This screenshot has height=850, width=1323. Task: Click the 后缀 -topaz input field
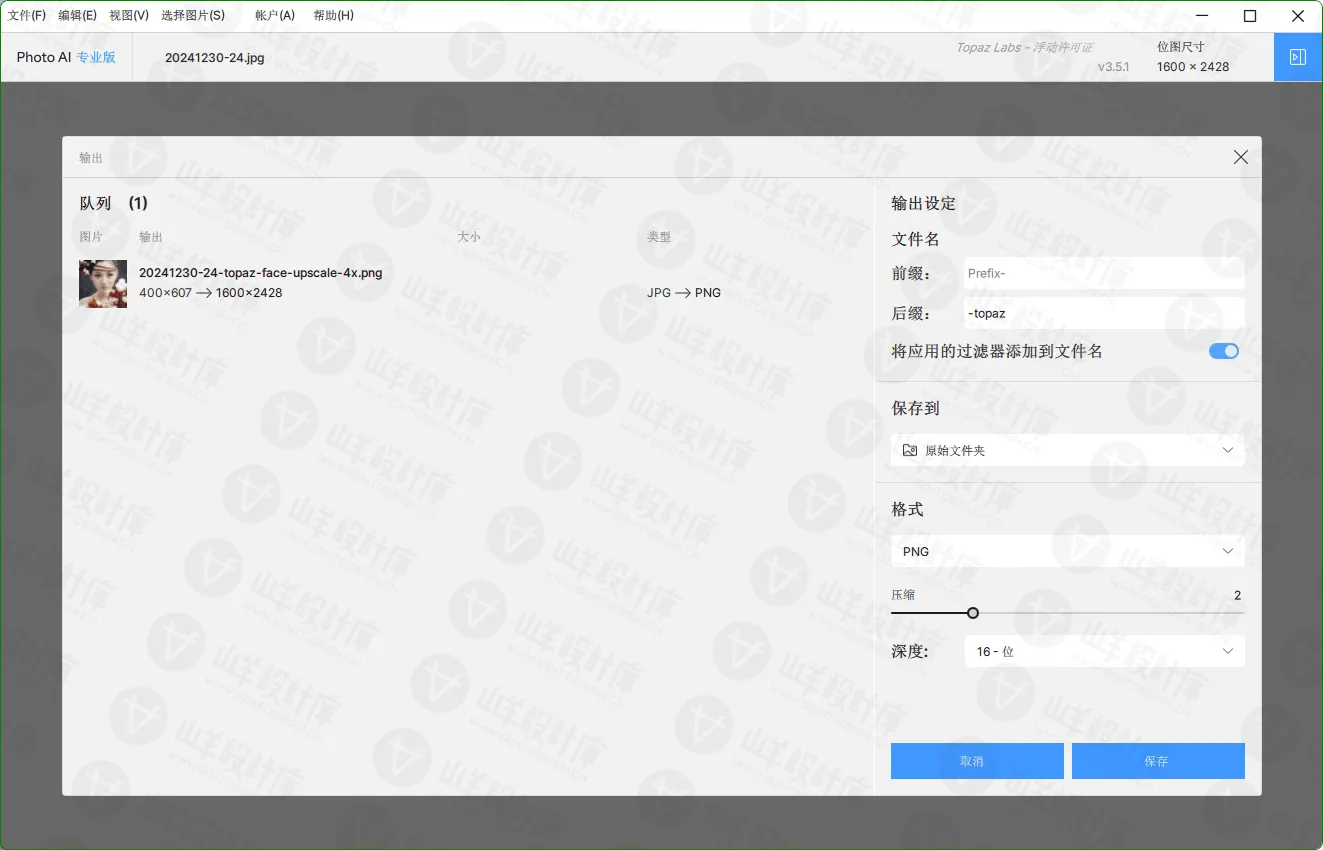click(1104, 313)
